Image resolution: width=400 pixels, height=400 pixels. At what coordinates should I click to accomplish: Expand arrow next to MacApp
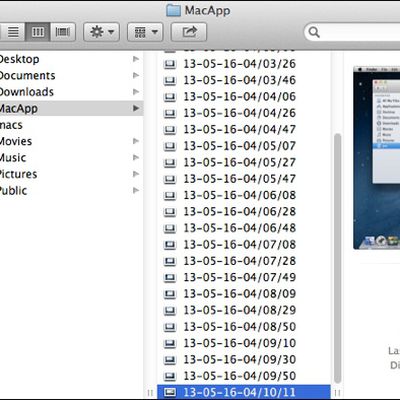coord(136,108)
